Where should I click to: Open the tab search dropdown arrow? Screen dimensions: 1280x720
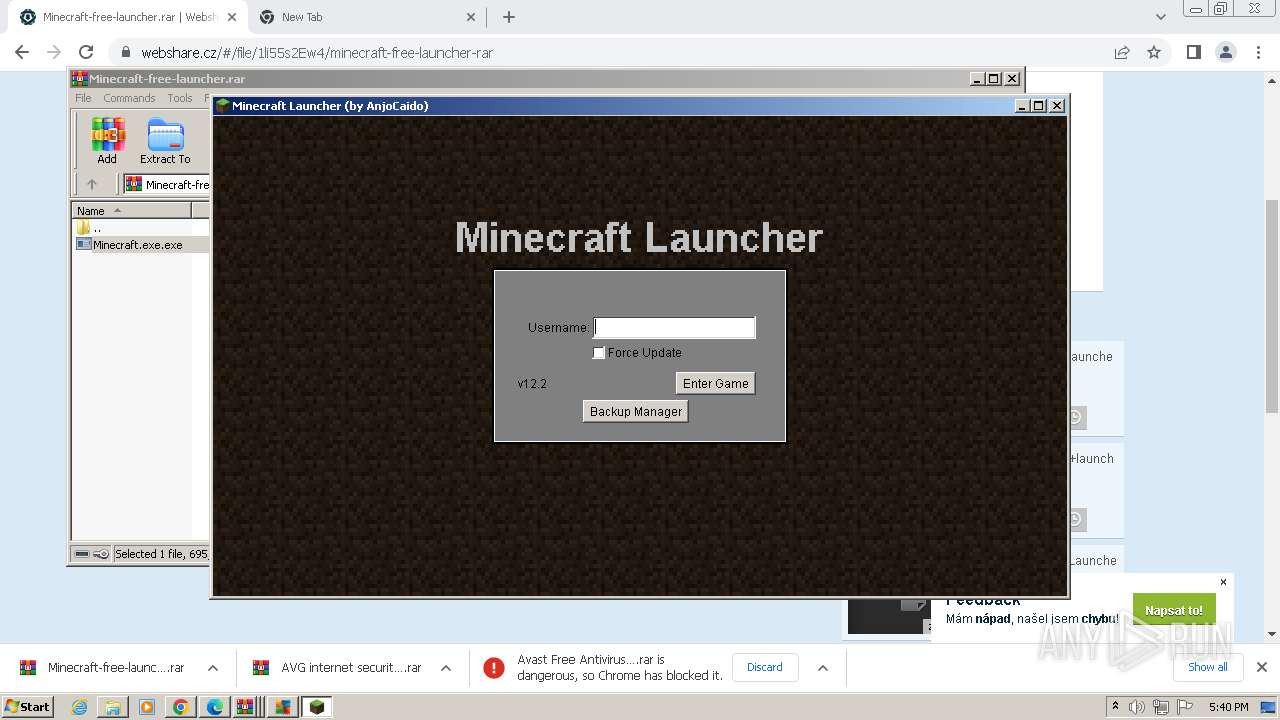(1160, 17)
